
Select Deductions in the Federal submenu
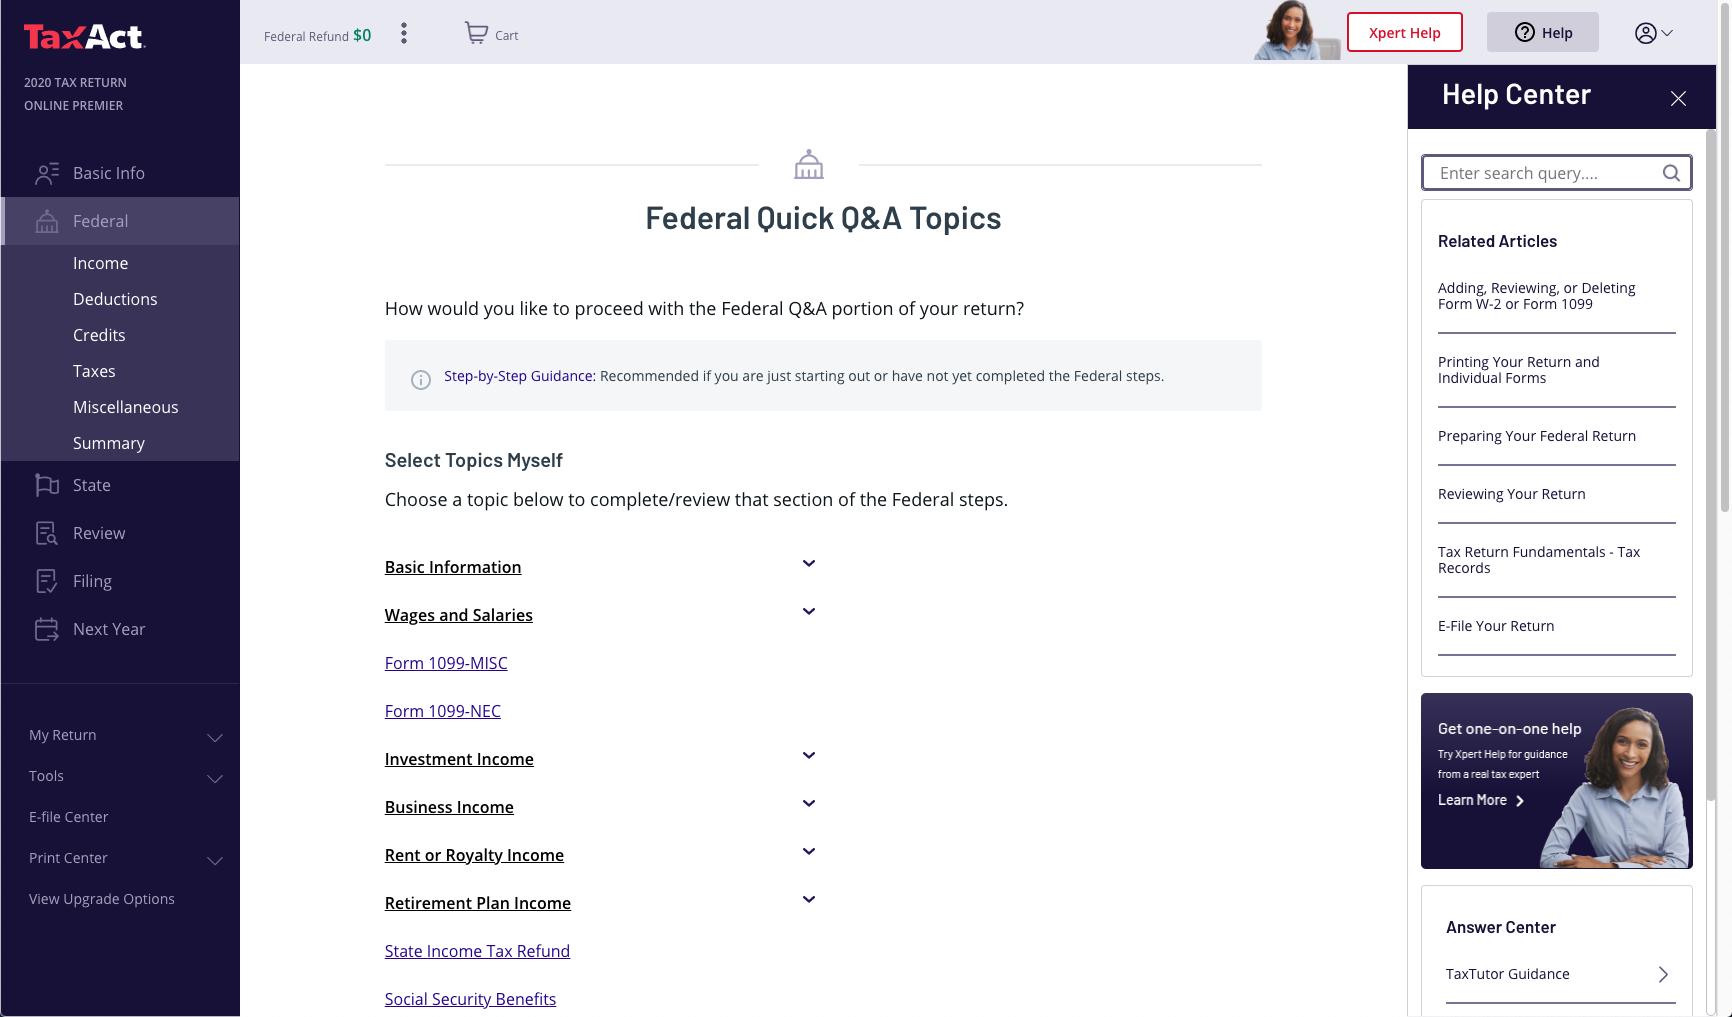[115, 299]
